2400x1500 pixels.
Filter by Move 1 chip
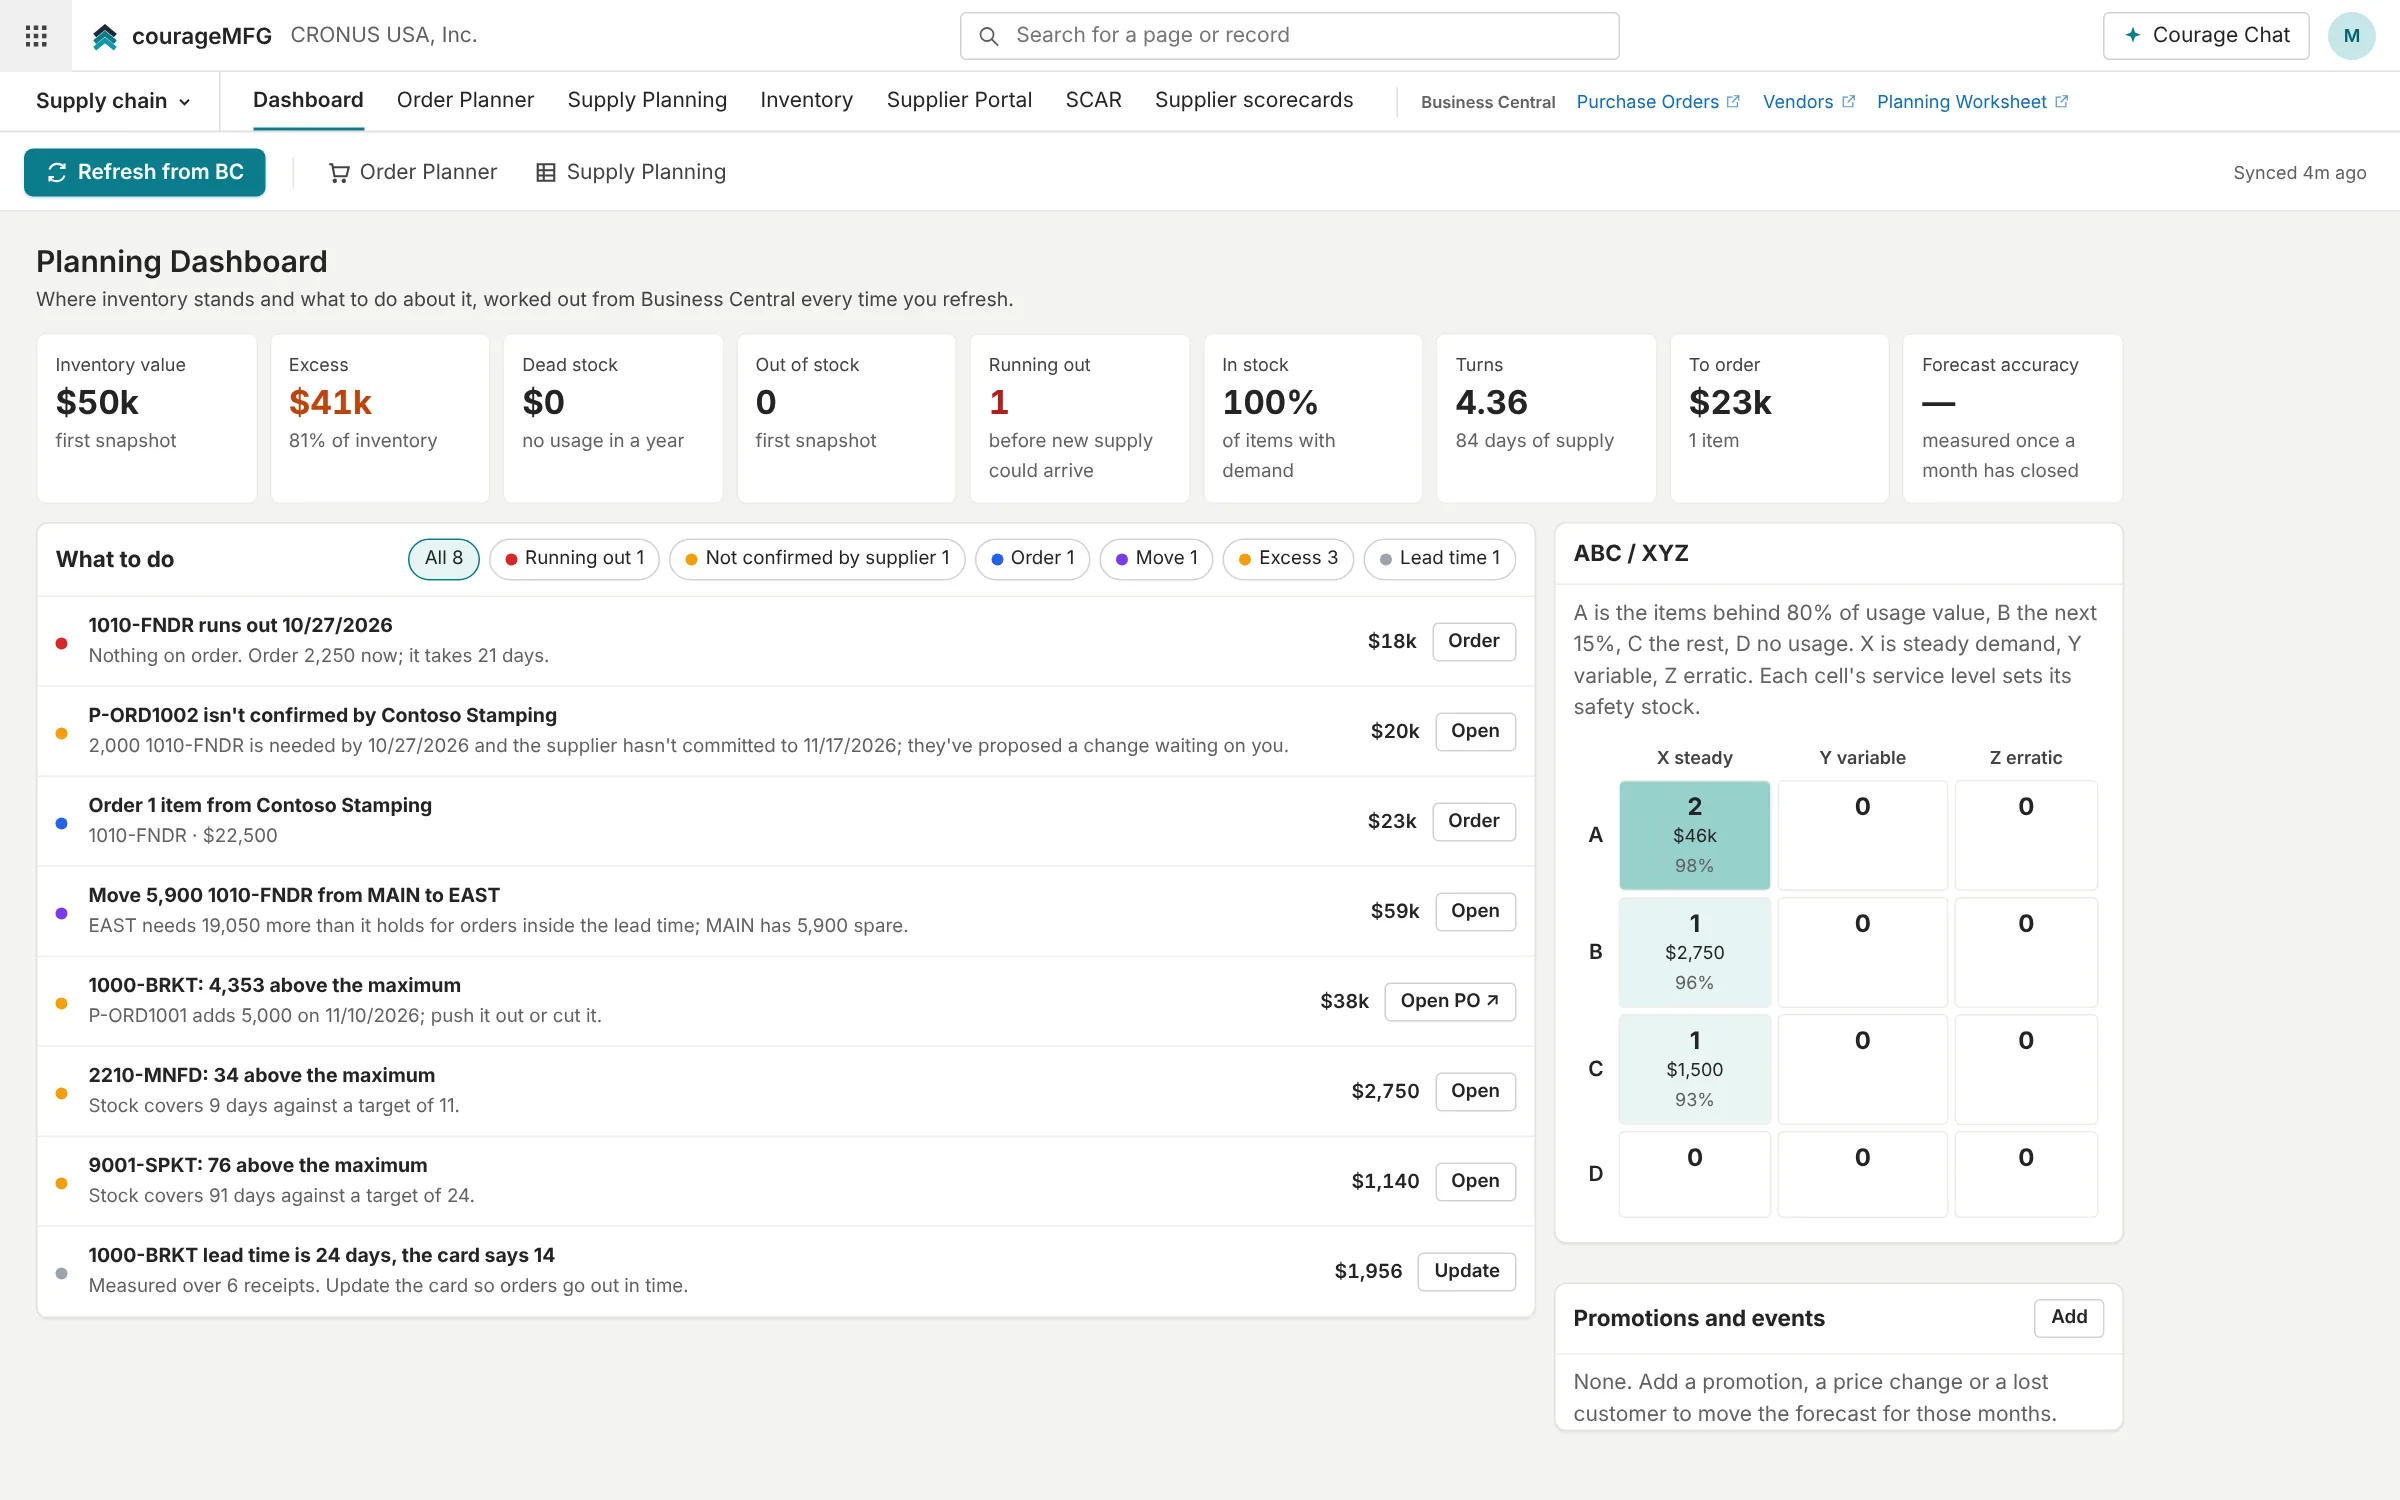point(1156,559)
